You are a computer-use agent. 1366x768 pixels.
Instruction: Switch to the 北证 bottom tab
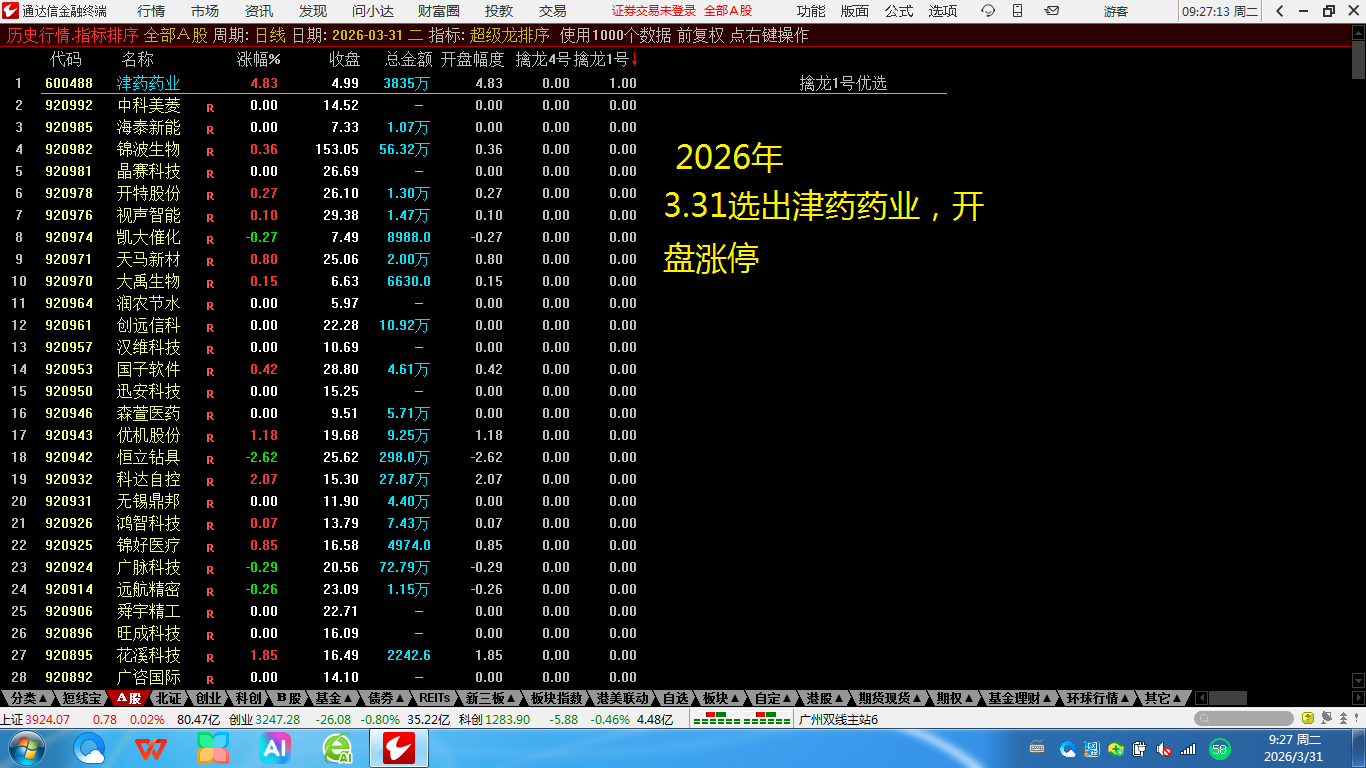[x=169, y=698]
